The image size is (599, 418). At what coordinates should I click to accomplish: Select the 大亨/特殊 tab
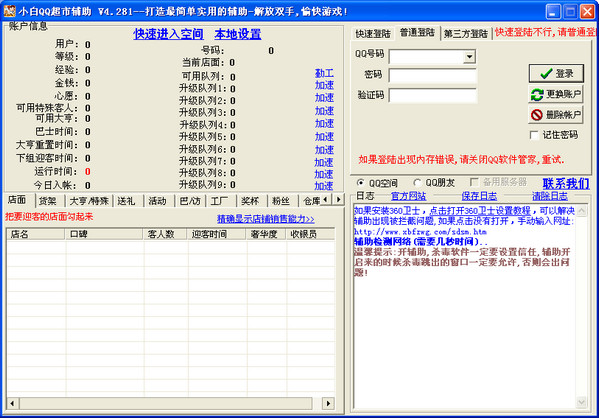(x=89, y=201)
